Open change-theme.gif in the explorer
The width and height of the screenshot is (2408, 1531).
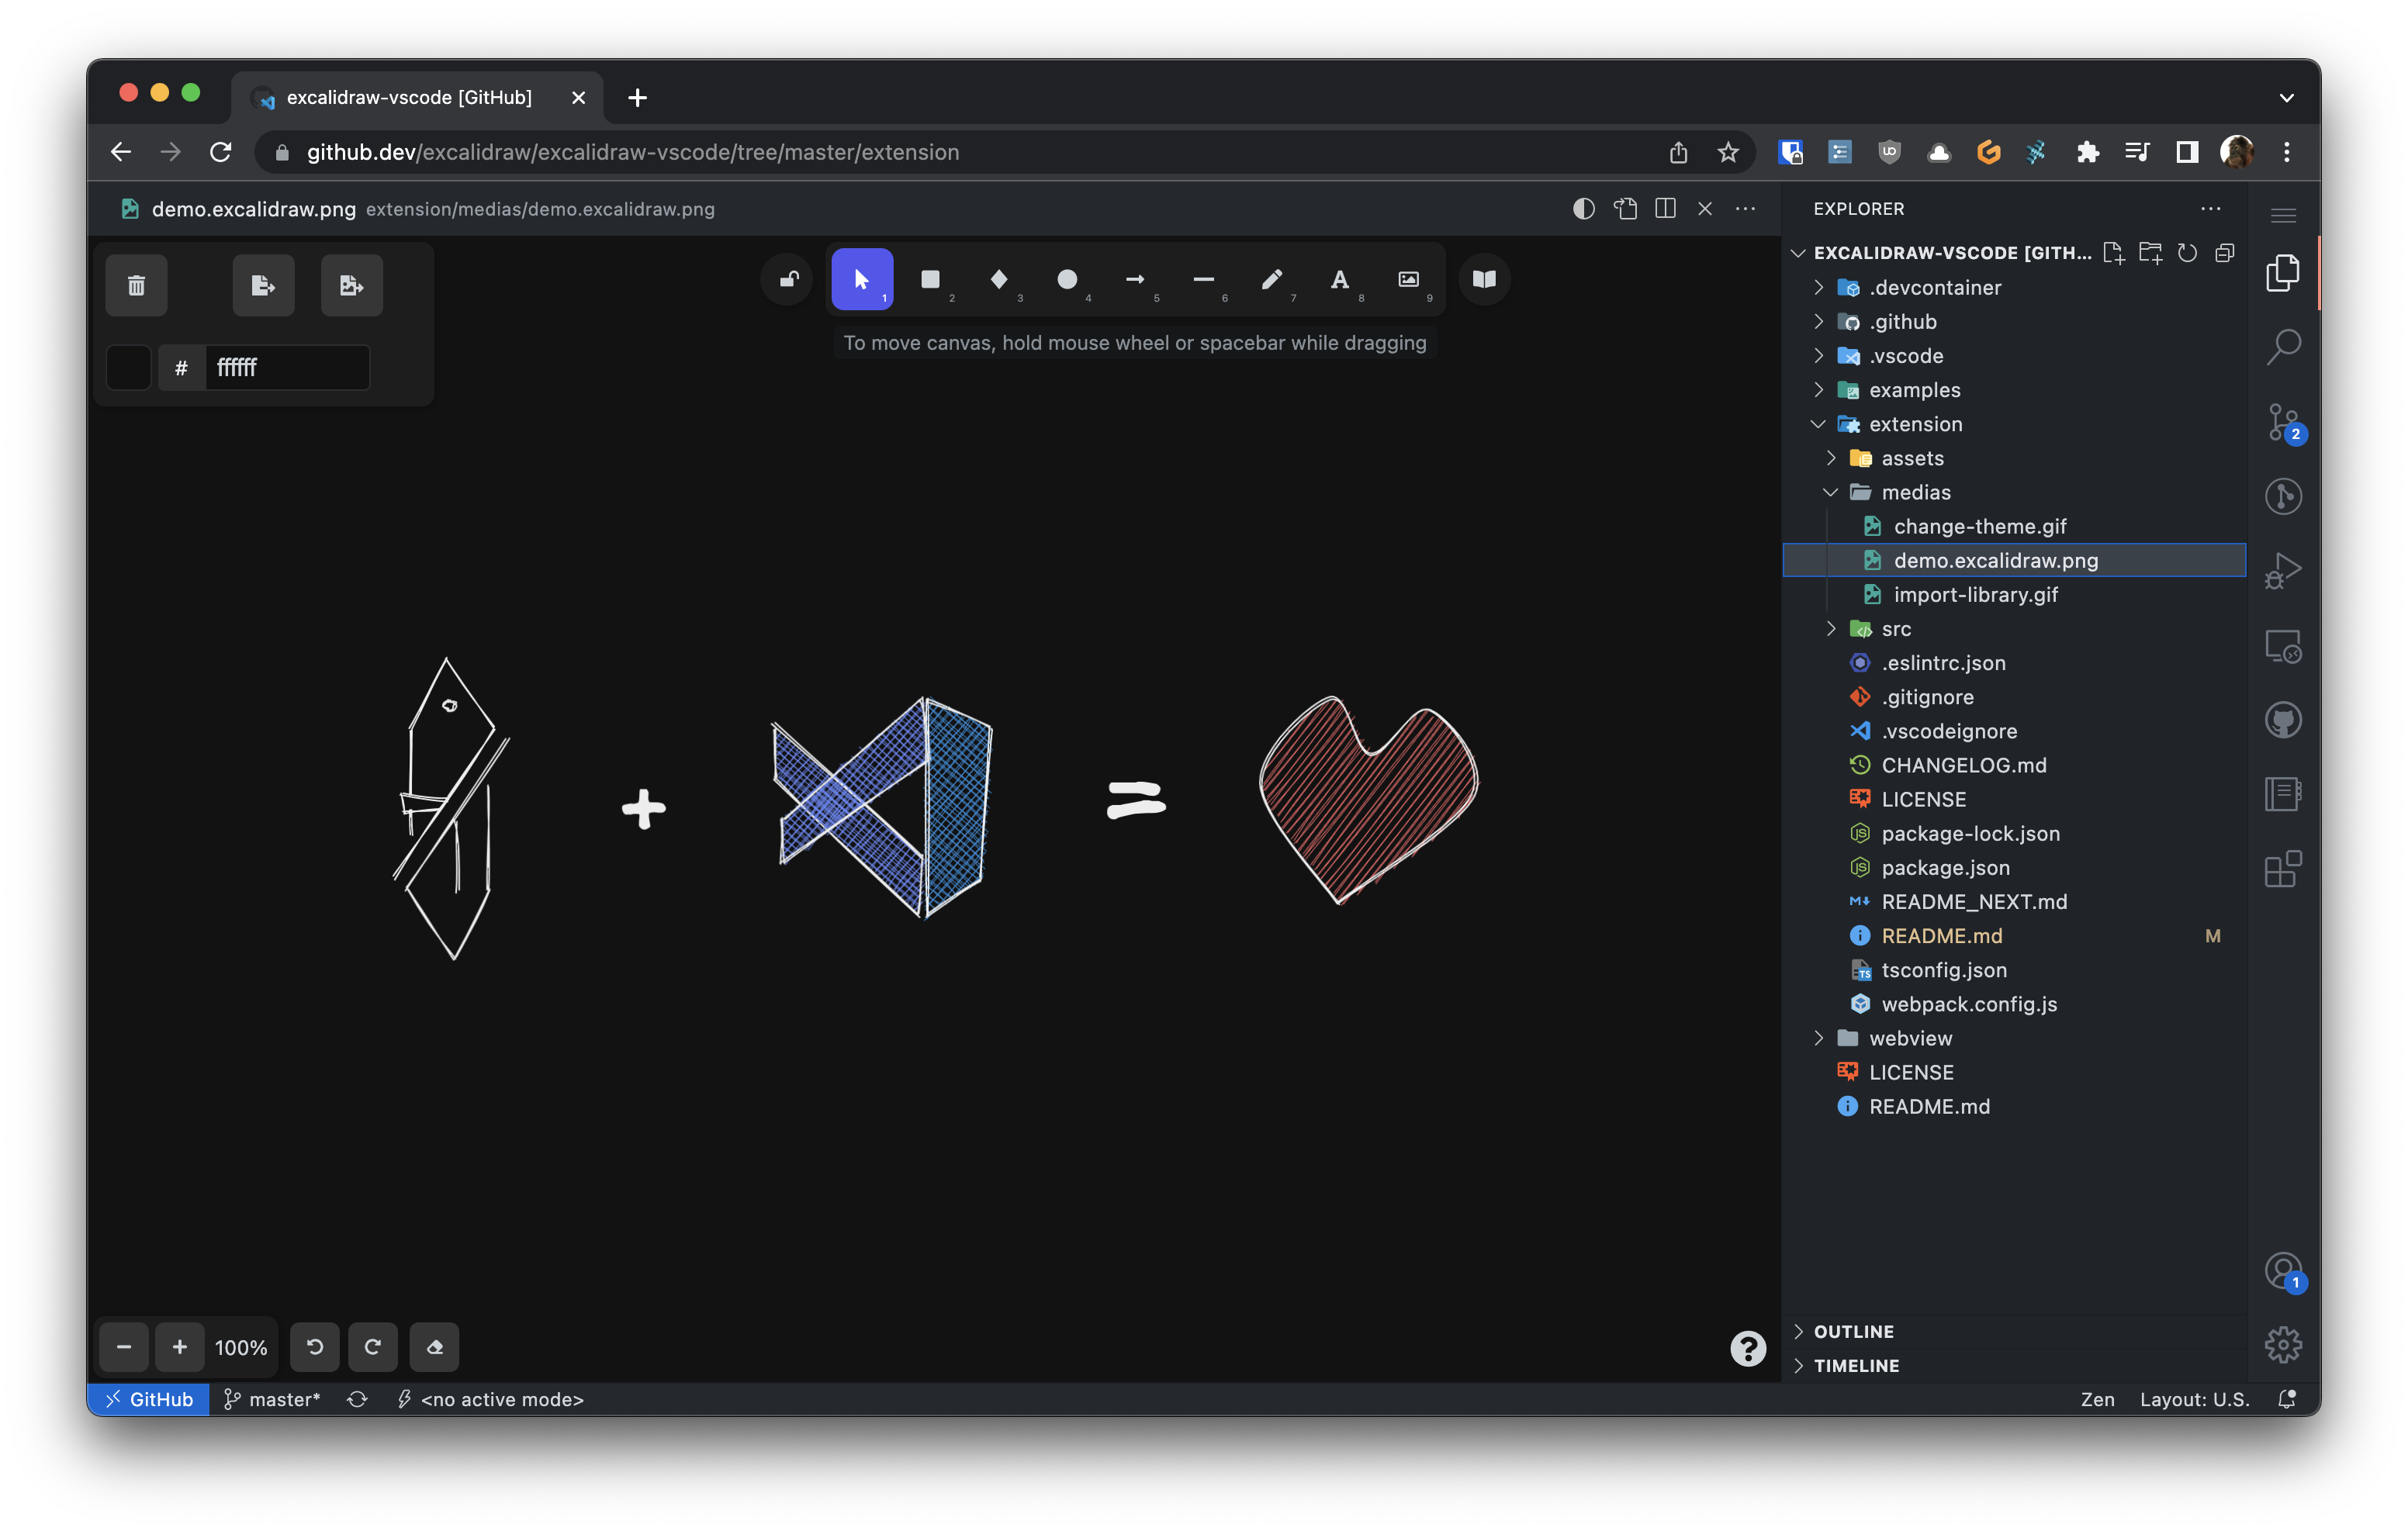point(1979,526)
